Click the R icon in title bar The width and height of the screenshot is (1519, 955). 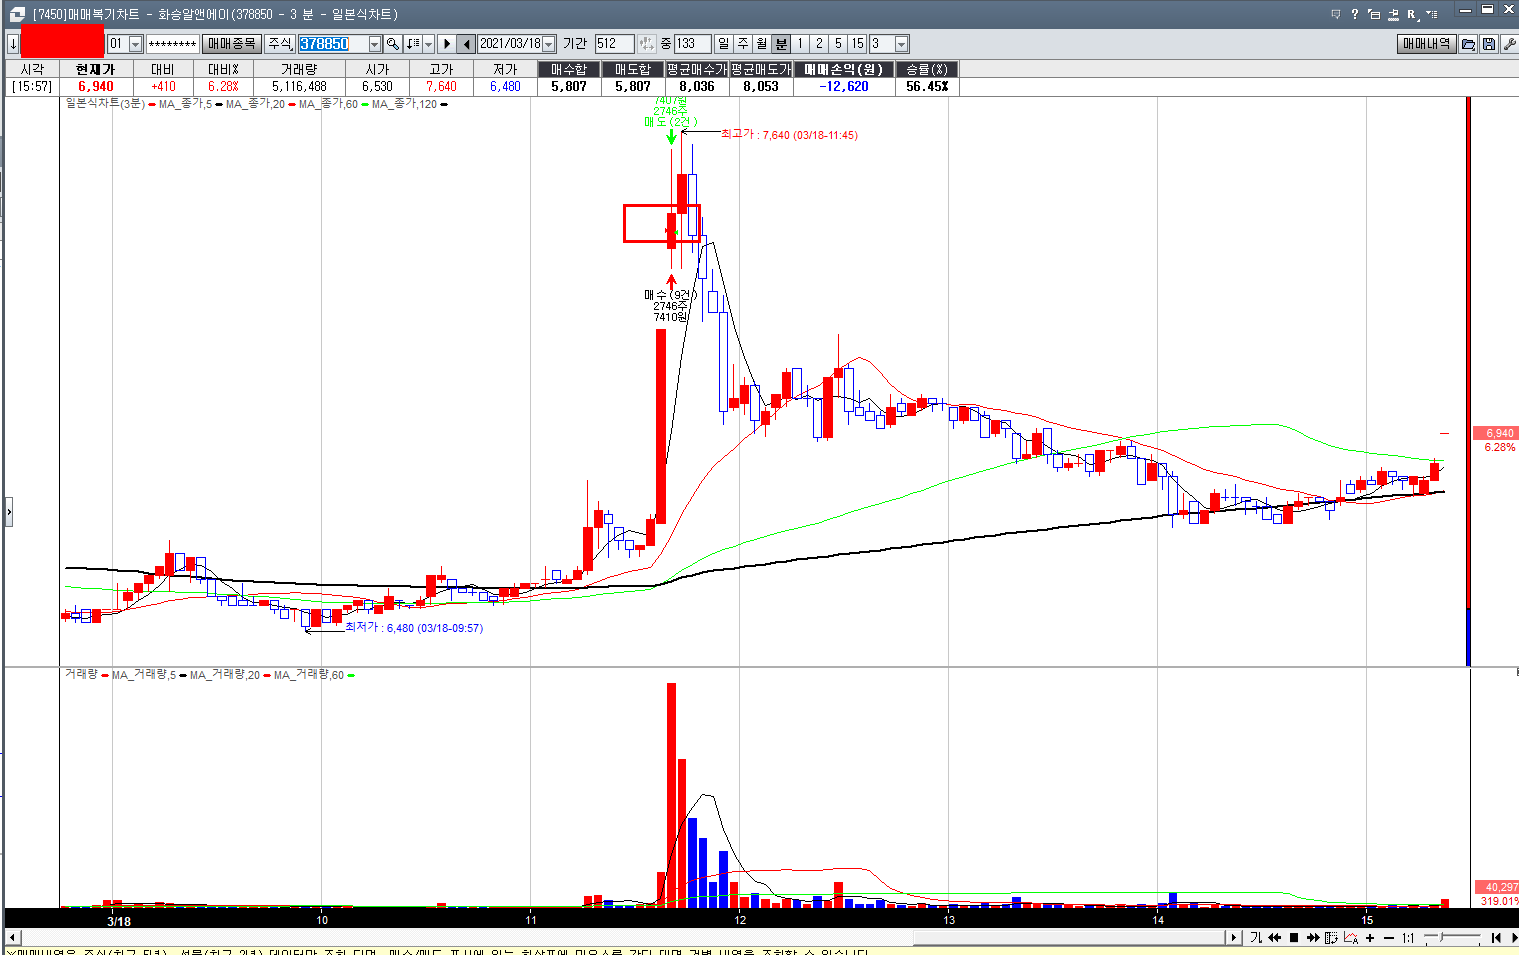[x=1412, y=15]
